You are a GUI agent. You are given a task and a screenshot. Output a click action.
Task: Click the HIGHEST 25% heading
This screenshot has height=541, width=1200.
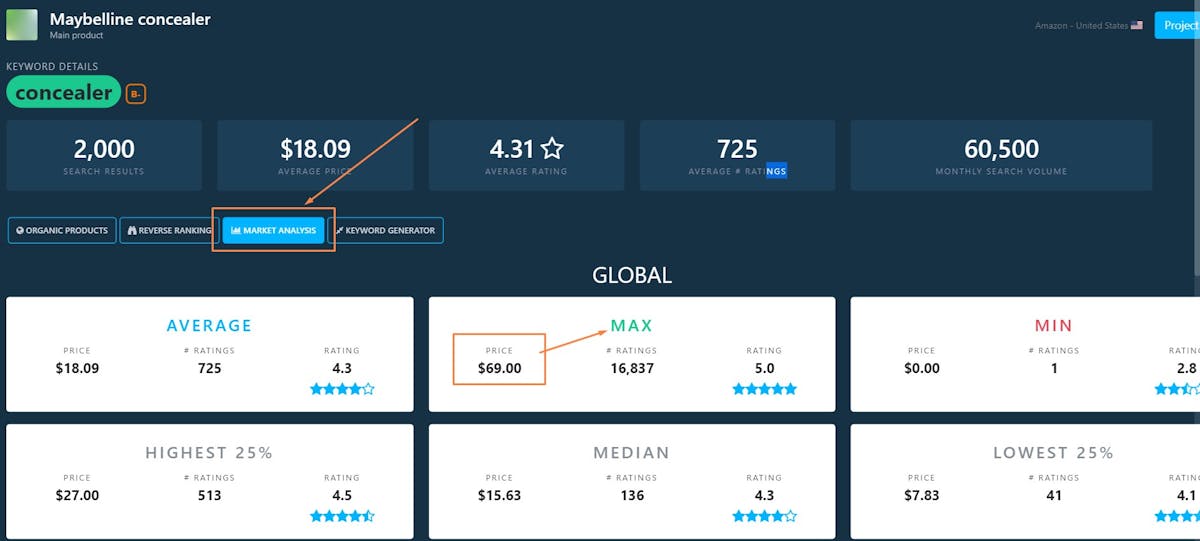point(209,453)
